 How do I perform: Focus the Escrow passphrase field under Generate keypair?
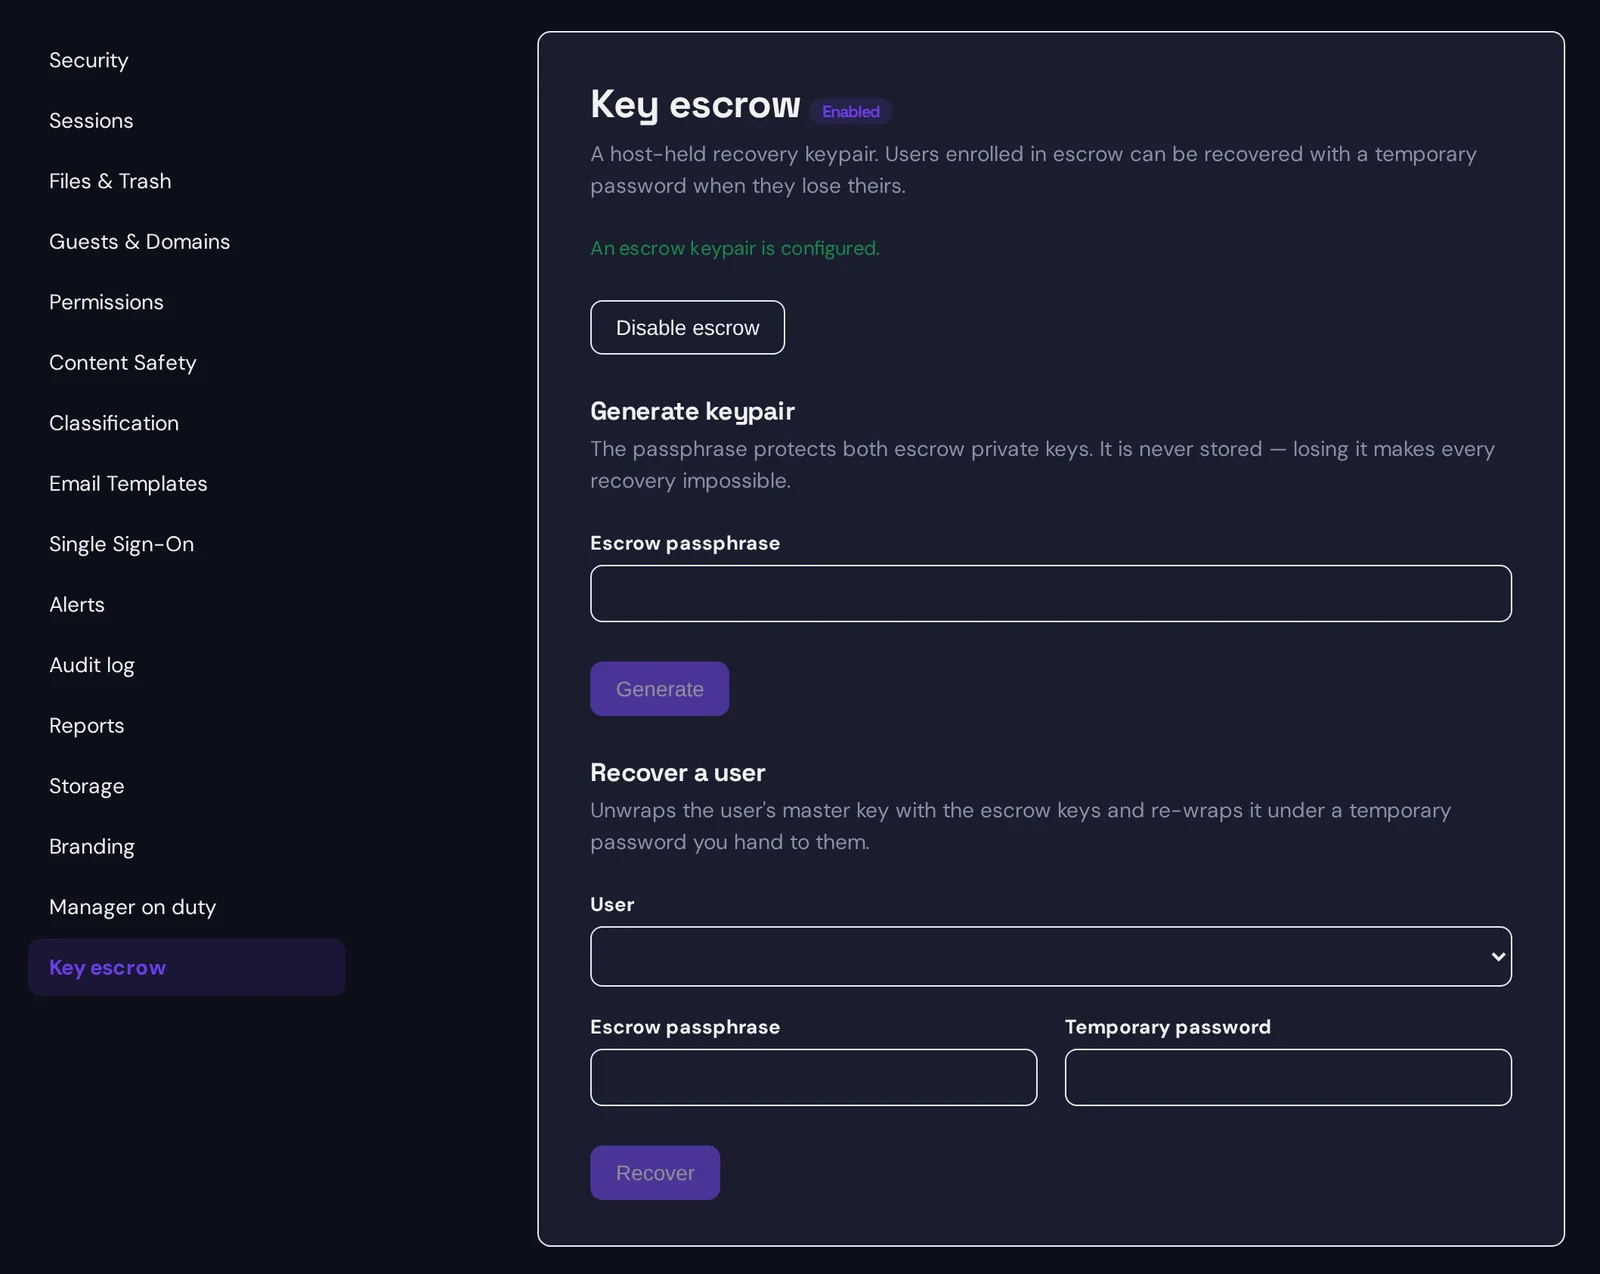(1051, 594)
